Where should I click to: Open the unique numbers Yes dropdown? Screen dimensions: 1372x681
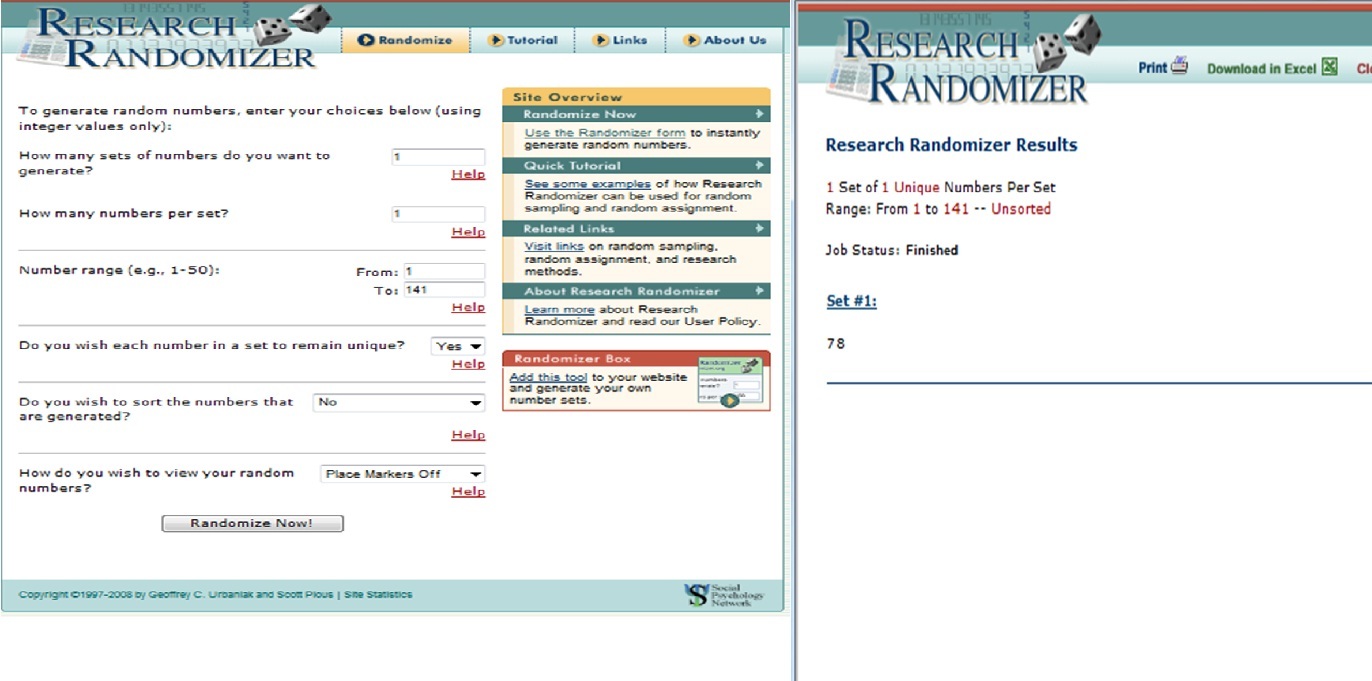tap(458, 346)
